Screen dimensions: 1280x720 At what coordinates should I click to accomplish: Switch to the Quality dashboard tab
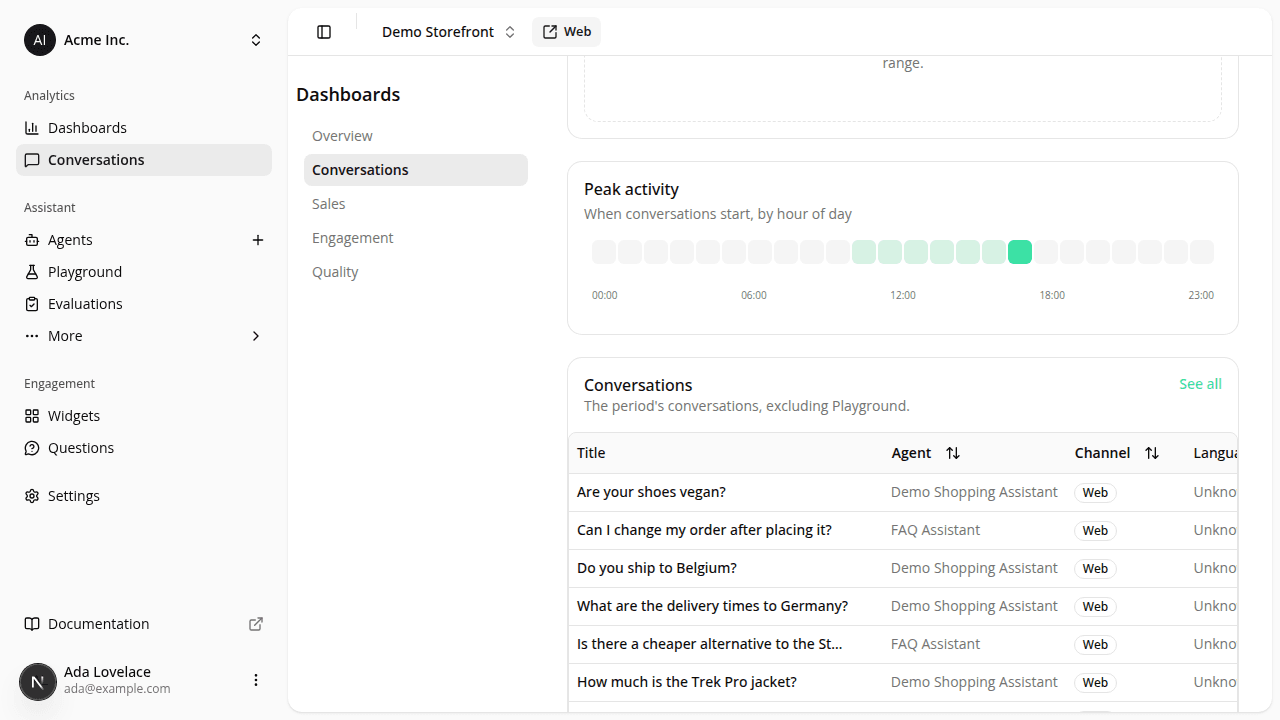pyautogui.click(x=416, y=272)
